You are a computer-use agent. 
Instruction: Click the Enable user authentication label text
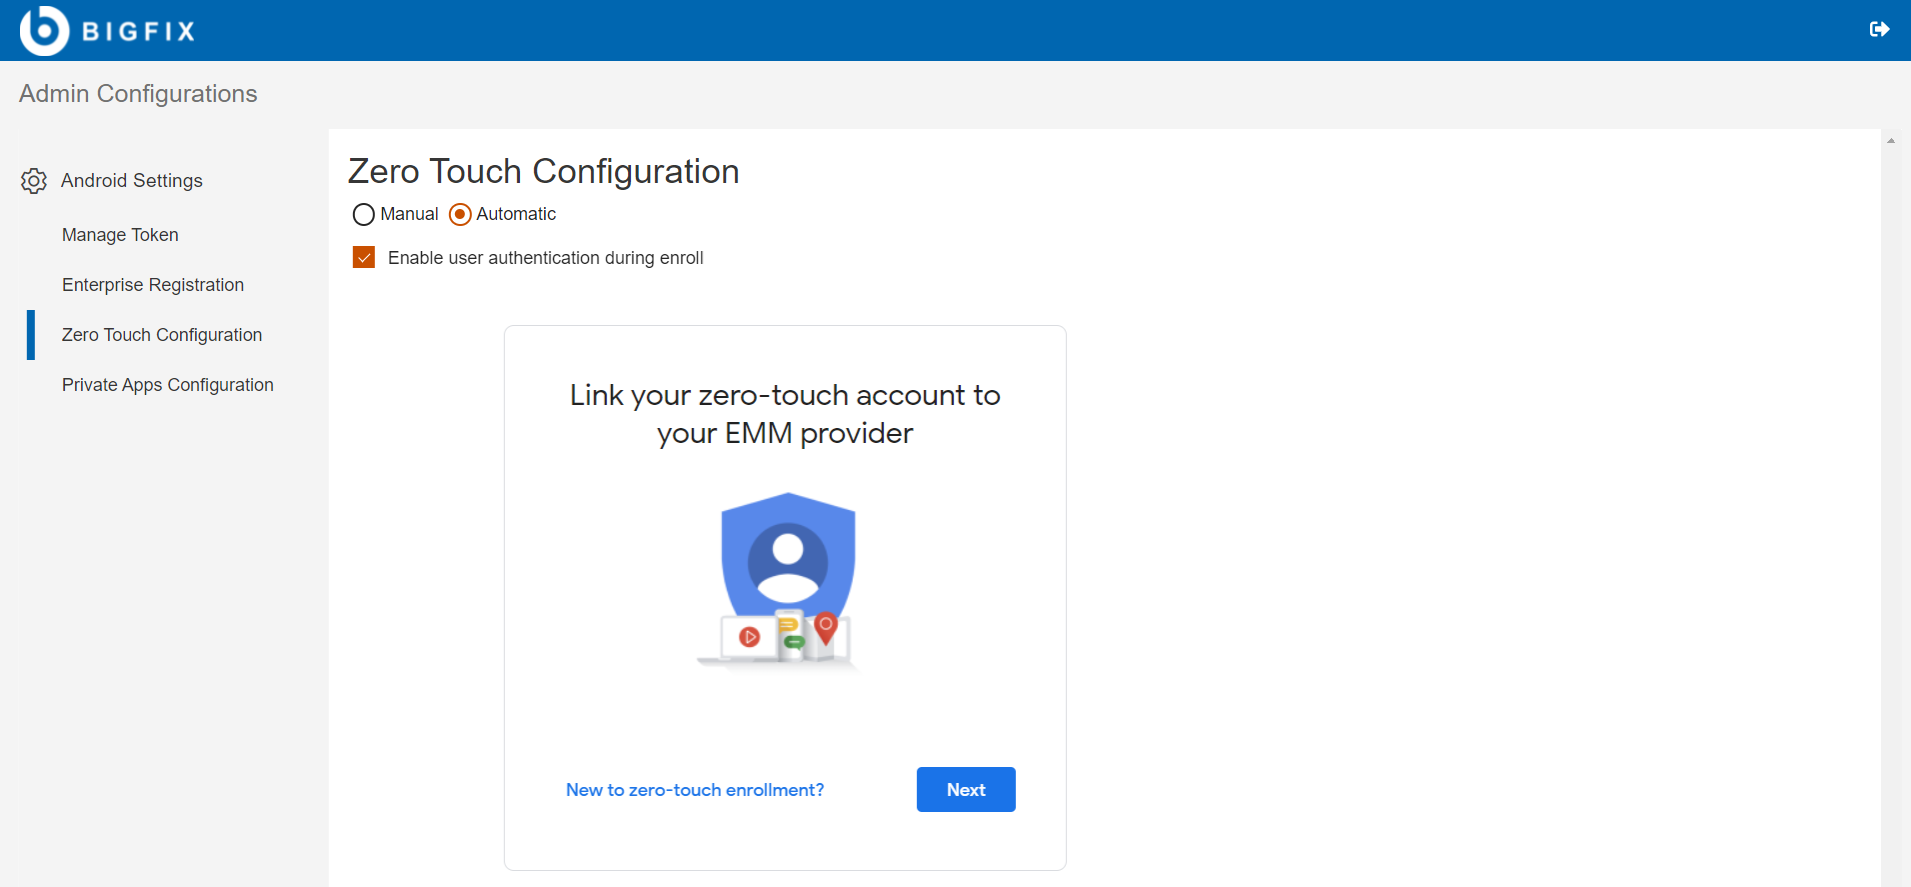click(x=546, y=258)
